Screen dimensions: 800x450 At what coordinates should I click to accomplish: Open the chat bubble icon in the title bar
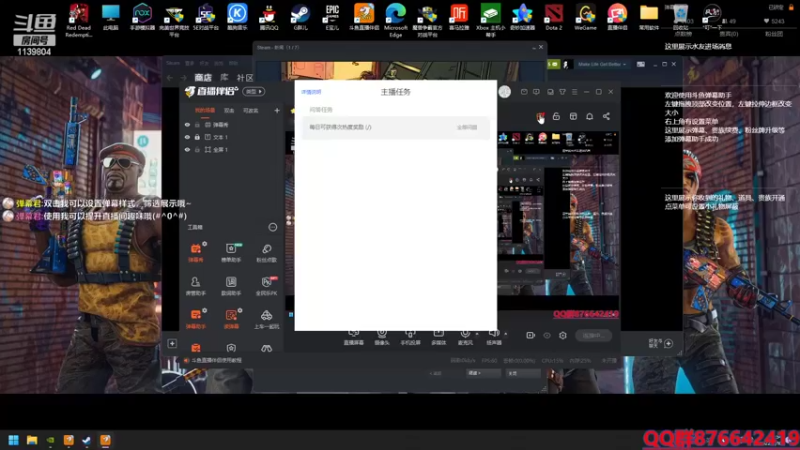536,92
